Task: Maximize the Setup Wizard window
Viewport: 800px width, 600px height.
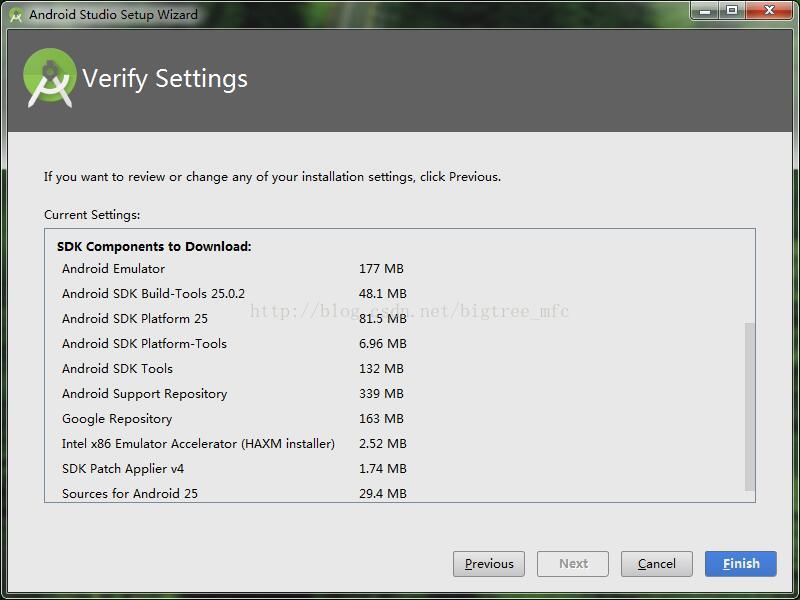Action: click(732, 11)
